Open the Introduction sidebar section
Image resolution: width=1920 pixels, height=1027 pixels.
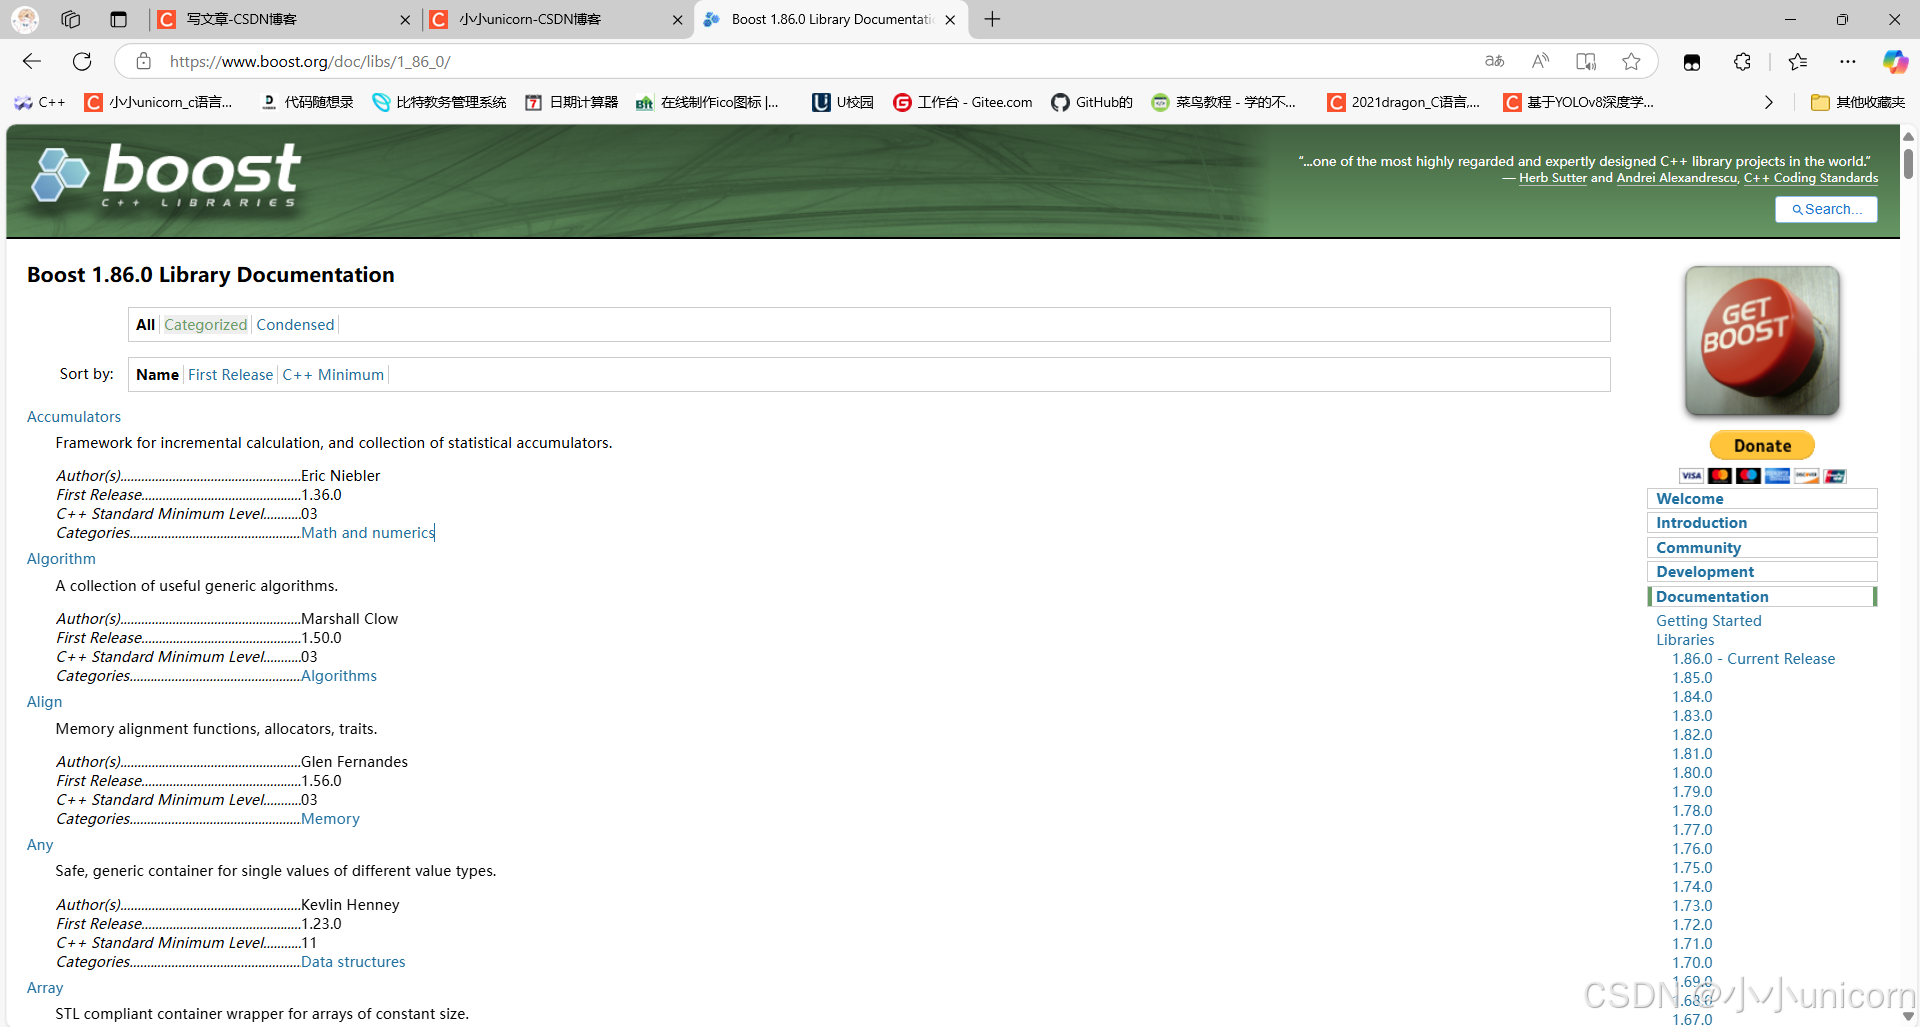tap(1762, 523)
